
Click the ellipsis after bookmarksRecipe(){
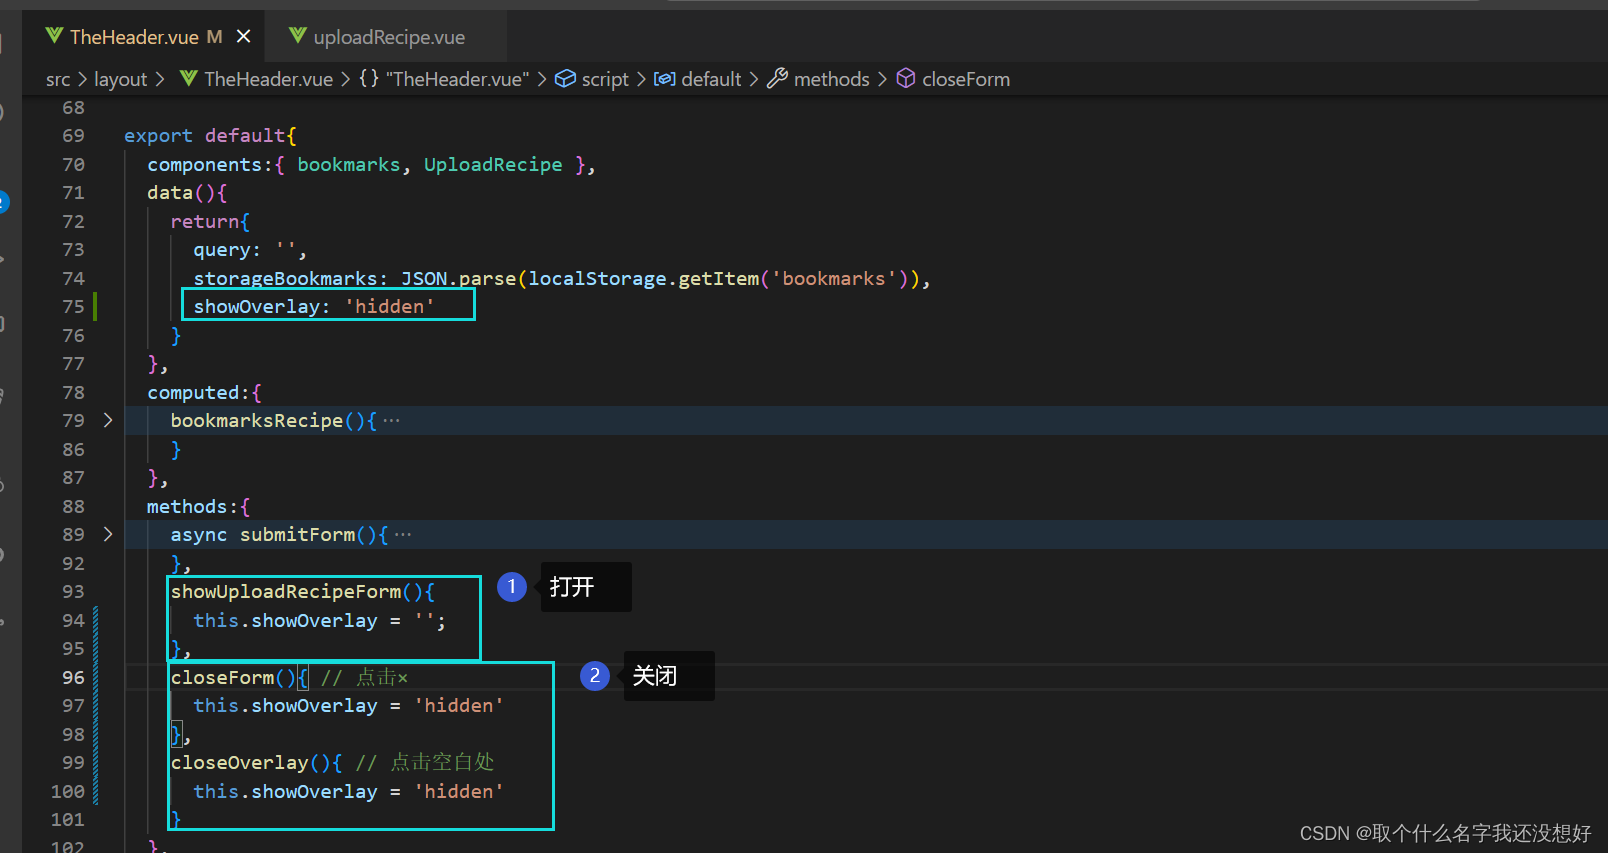[391, 421]
